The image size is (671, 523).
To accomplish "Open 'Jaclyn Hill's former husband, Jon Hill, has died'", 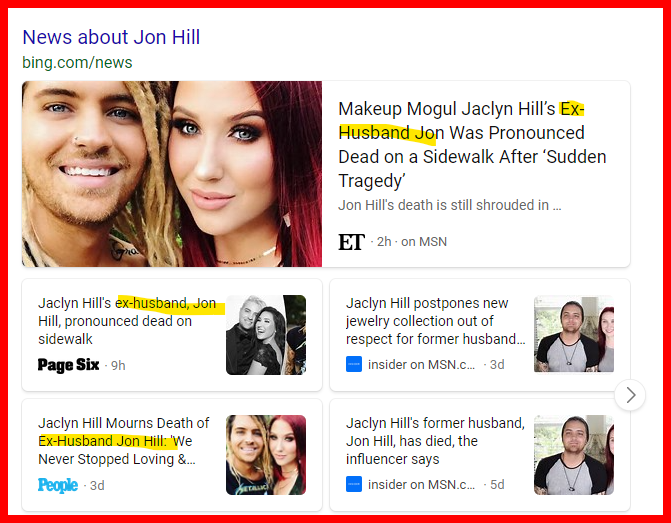I will click(435, 441).
